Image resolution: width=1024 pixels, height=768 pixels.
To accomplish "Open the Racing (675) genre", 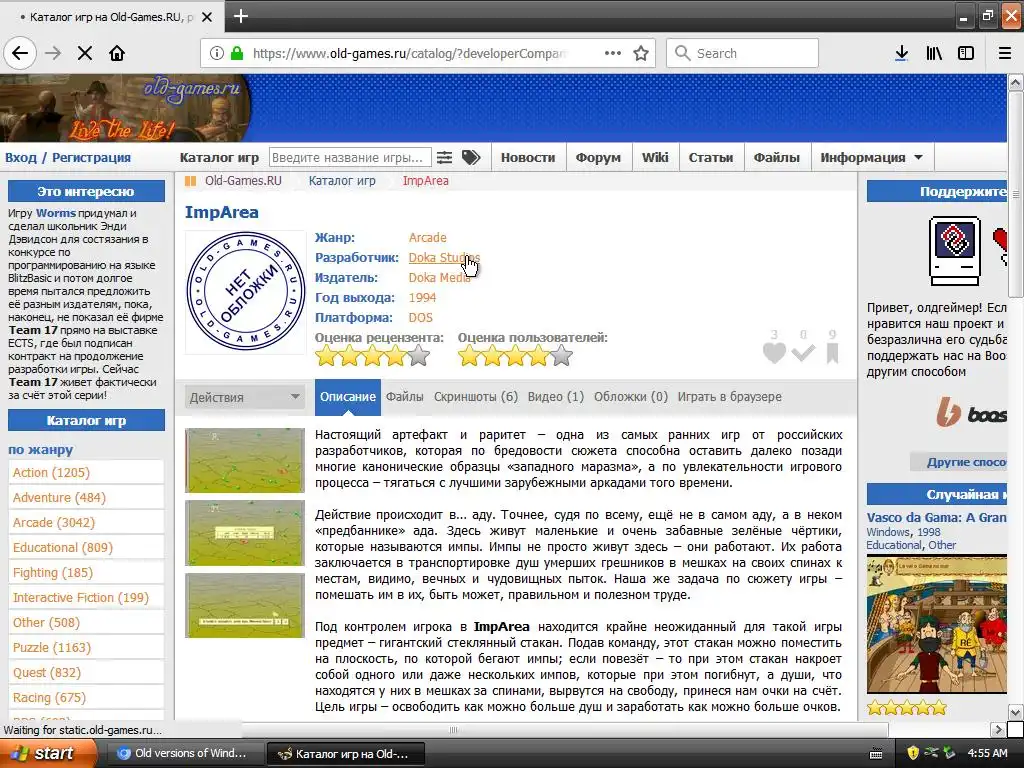I will pos(86,697).
